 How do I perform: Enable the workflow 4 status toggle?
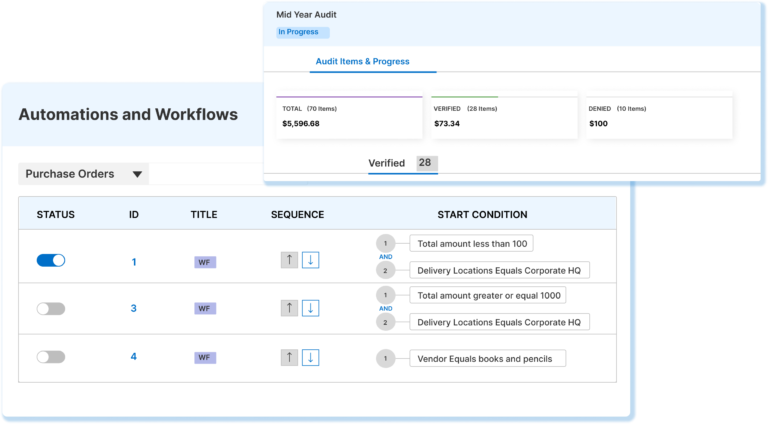click(51, 357)
